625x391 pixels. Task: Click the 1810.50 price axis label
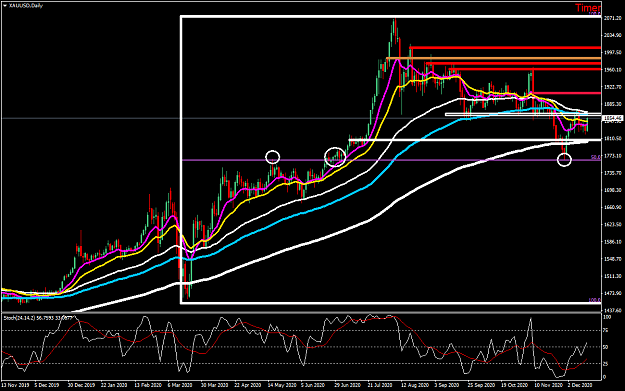coord(613,139)
